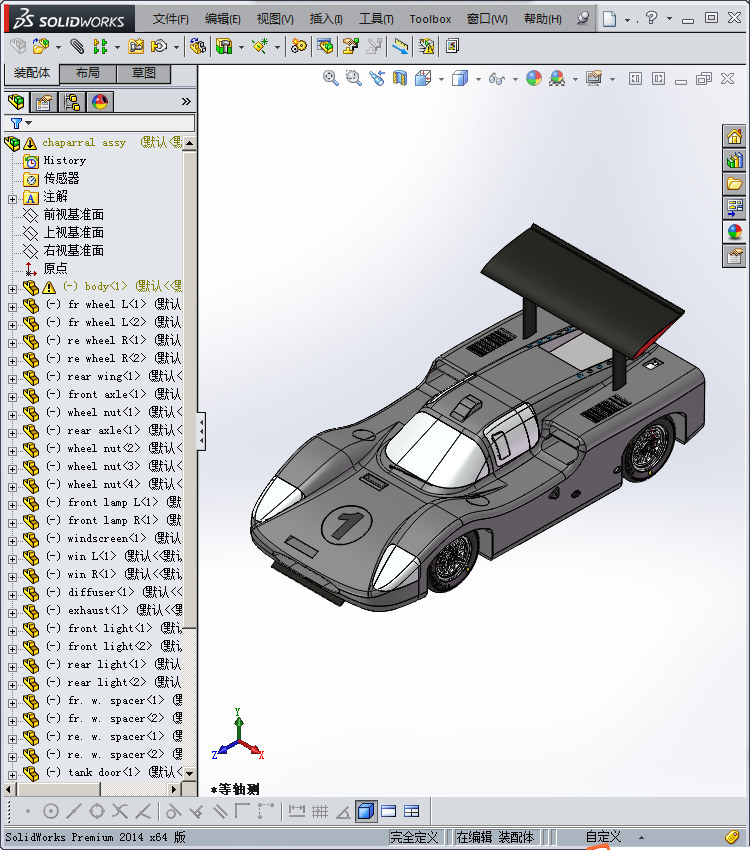Open the Toolbox menu
Screen dimensions: 750x850
pos(430,19)
